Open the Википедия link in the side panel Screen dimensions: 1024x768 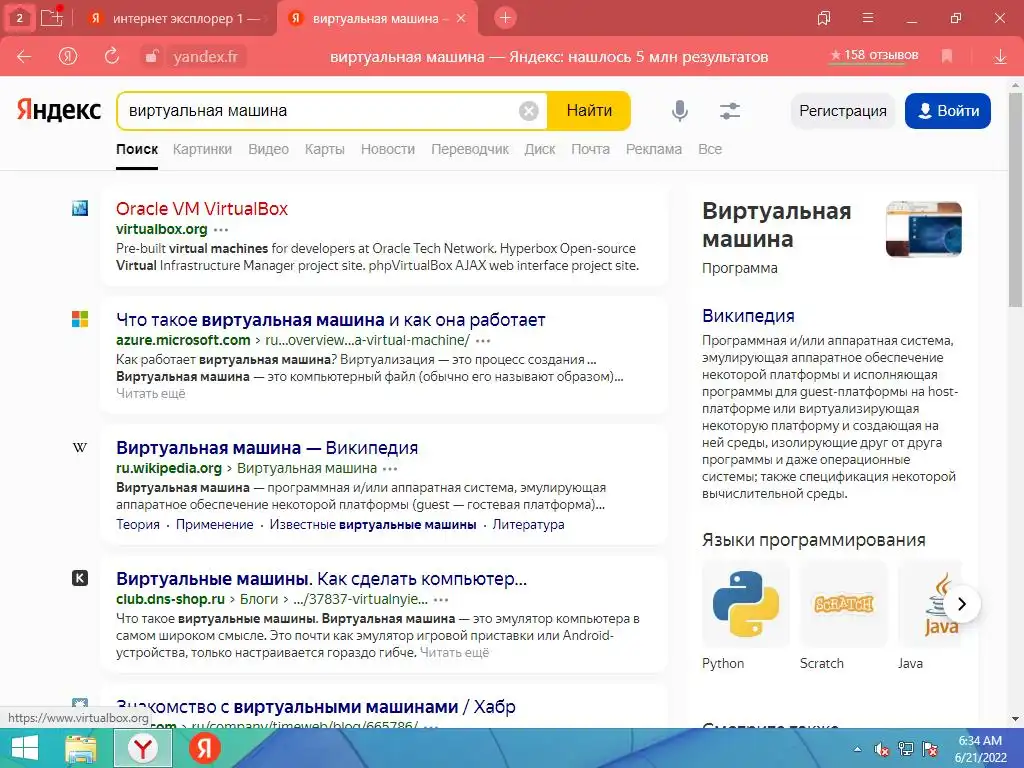(x=748, y=316)
